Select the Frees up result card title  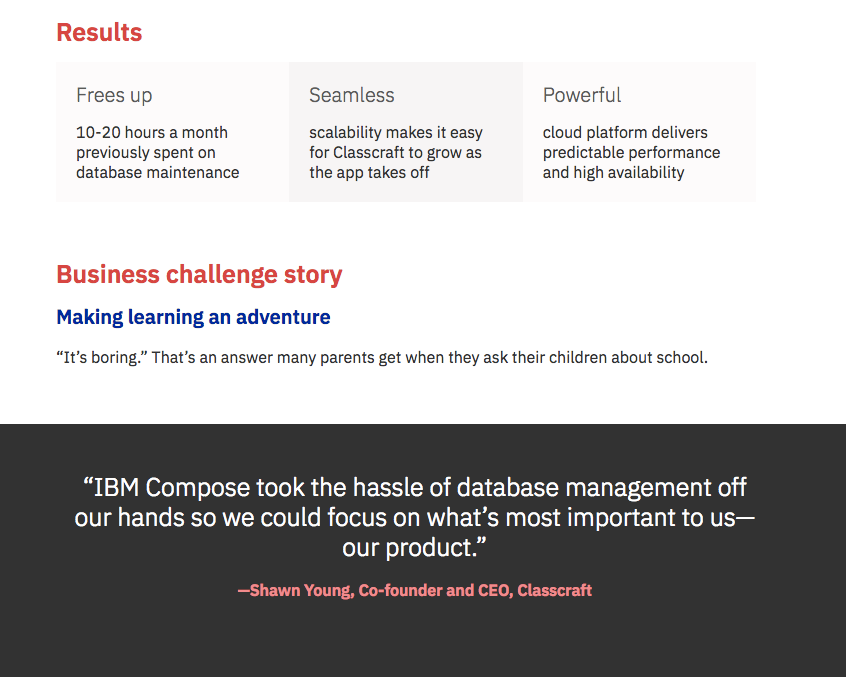click(114, 95)
